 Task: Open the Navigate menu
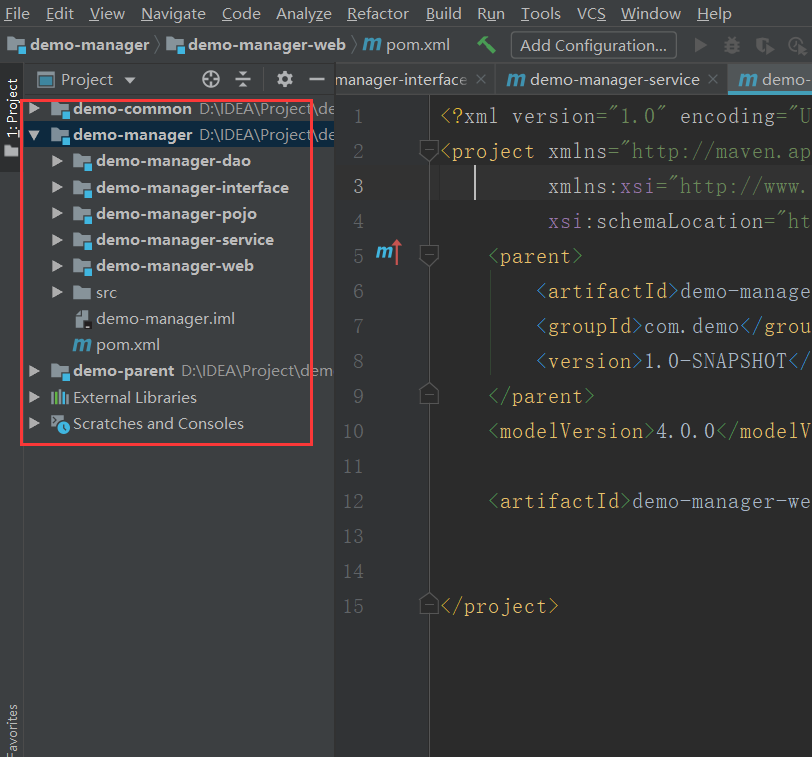point(173,13)
